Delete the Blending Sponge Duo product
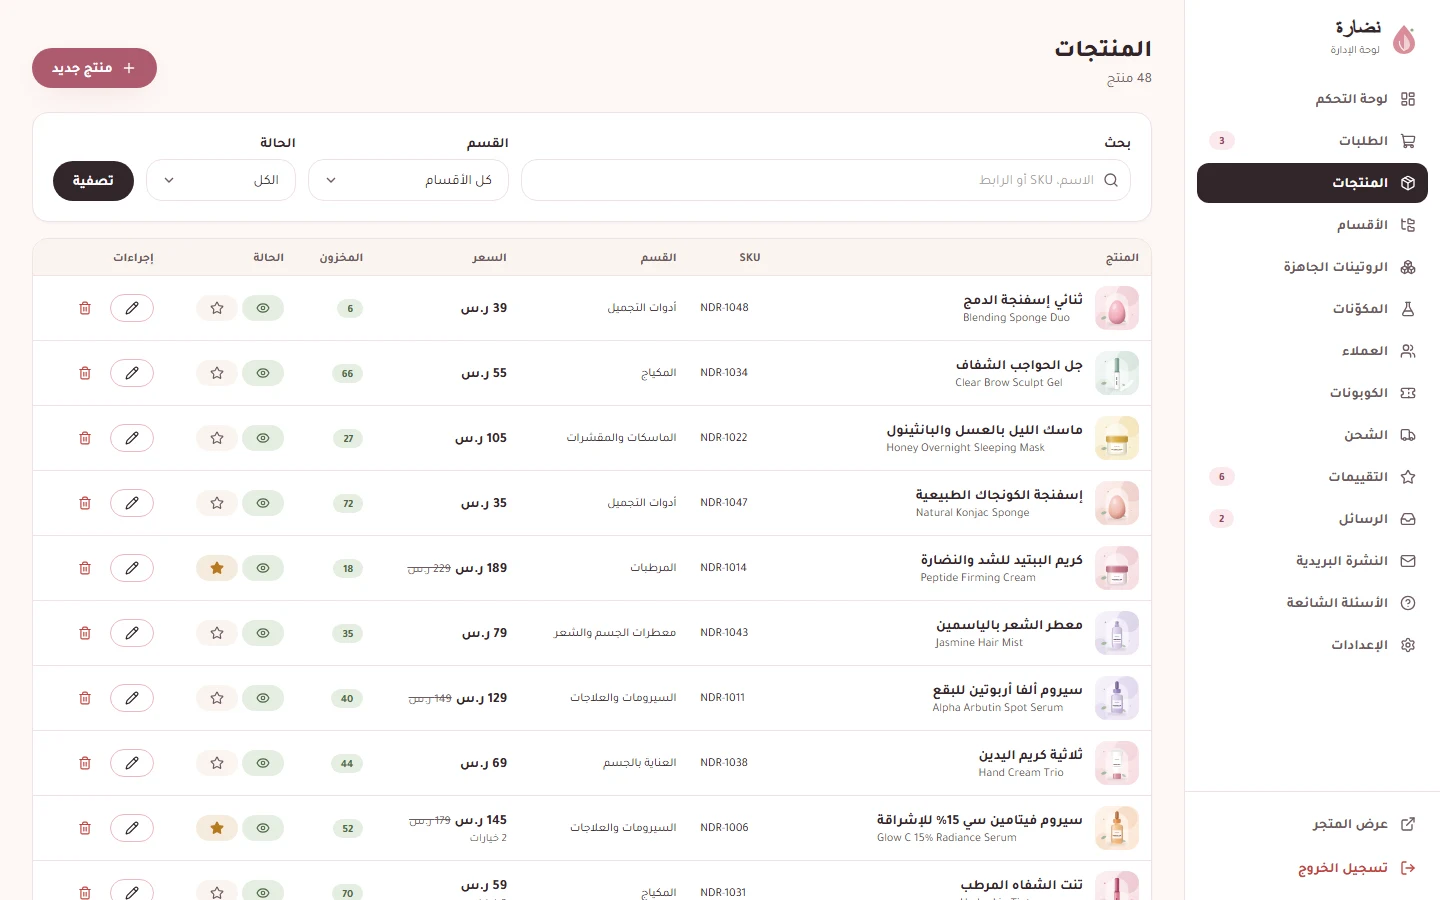The image size is (1440, 900). tap(85, 308)
